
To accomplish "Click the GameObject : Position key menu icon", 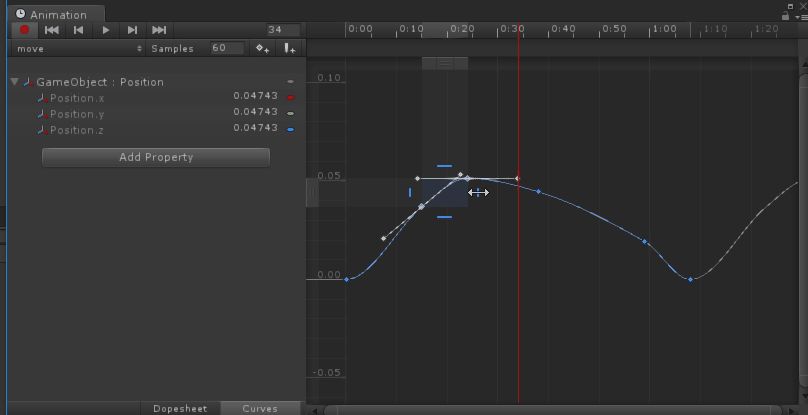I will 291,81.
